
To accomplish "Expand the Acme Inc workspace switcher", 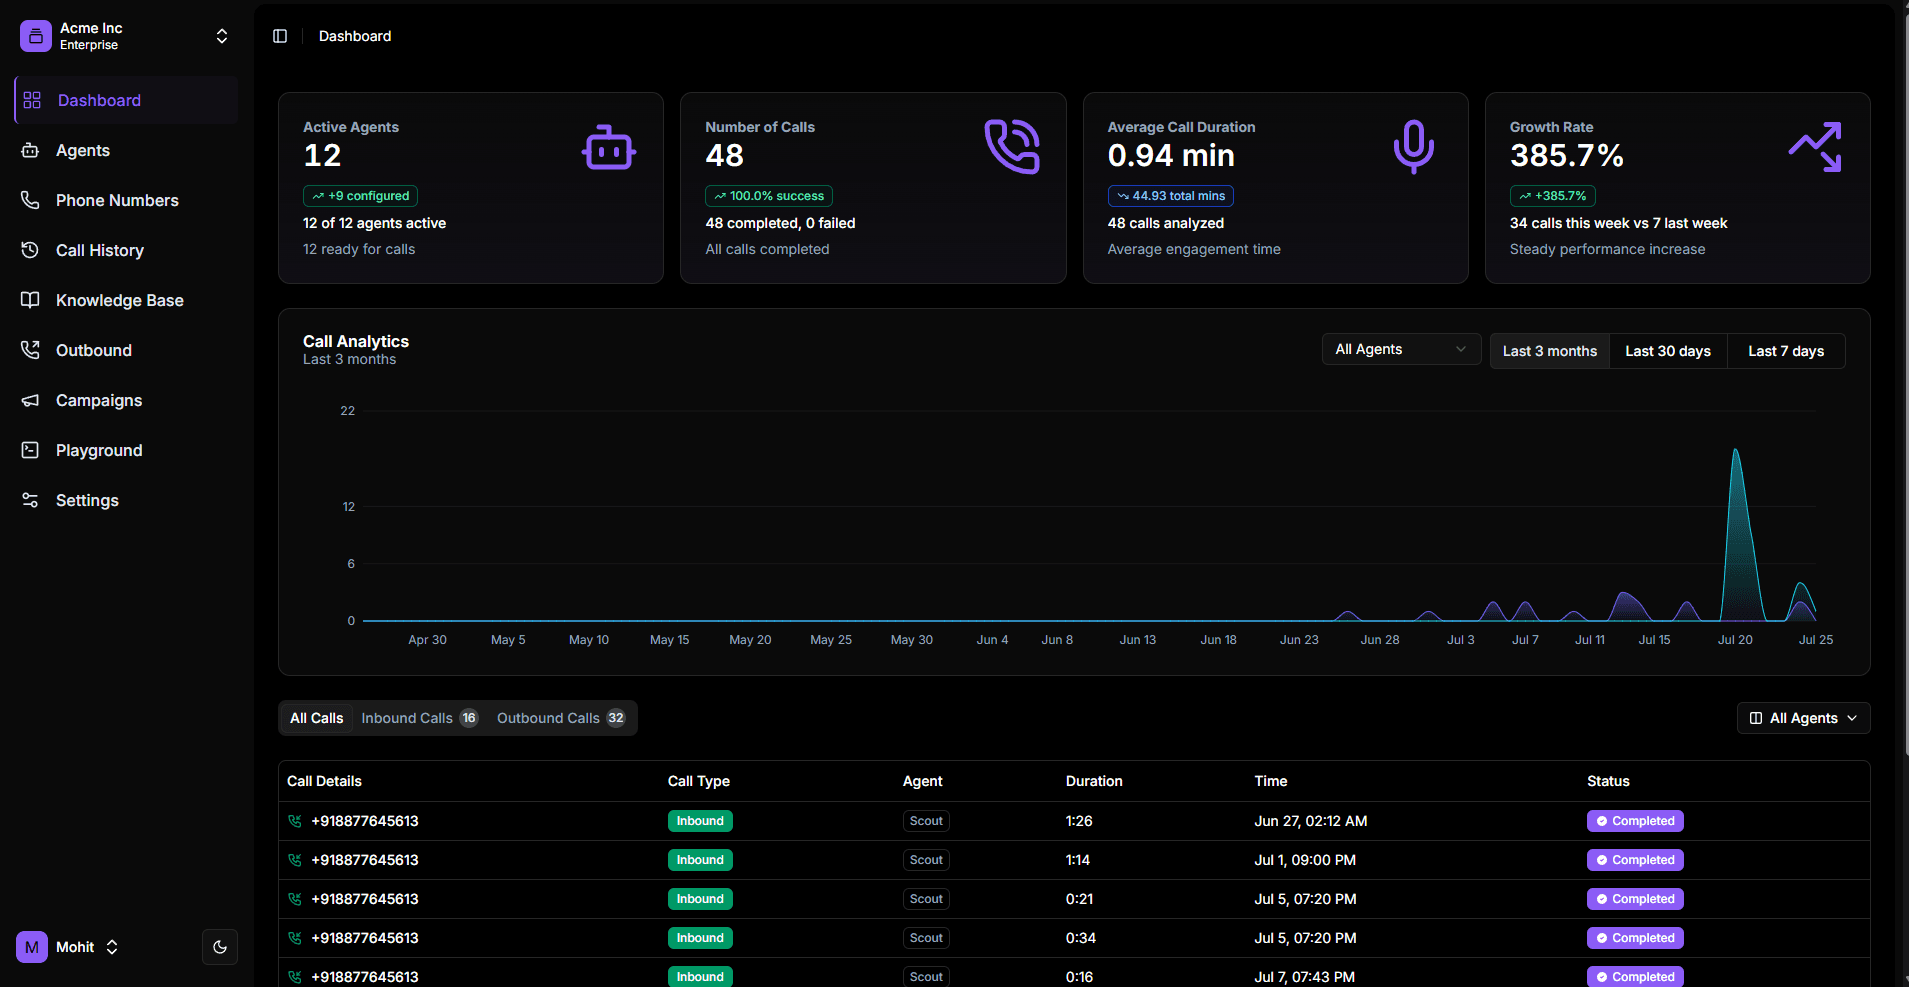I will click(221, 35).
